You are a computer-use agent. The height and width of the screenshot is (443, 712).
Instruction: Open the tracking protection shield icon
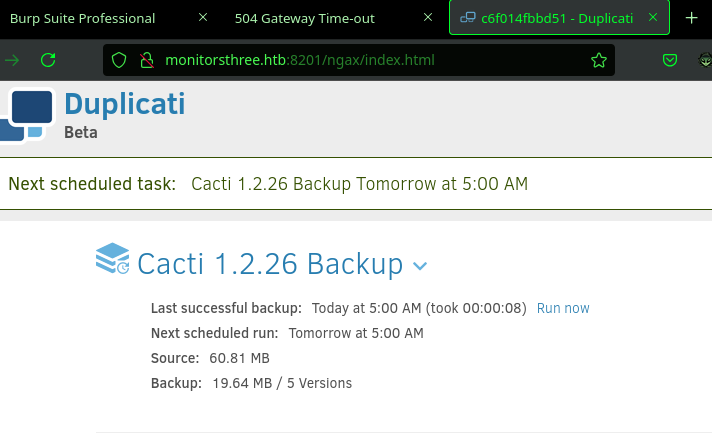(x=119, y=60)
